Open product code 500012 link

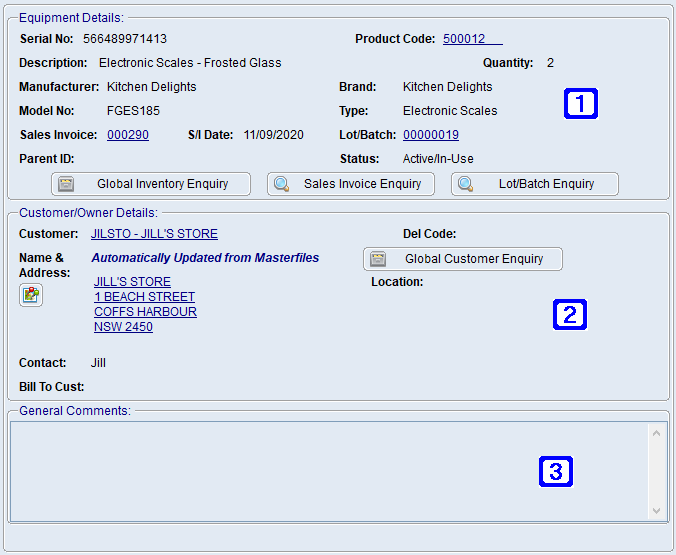click(x=473, y=39)
